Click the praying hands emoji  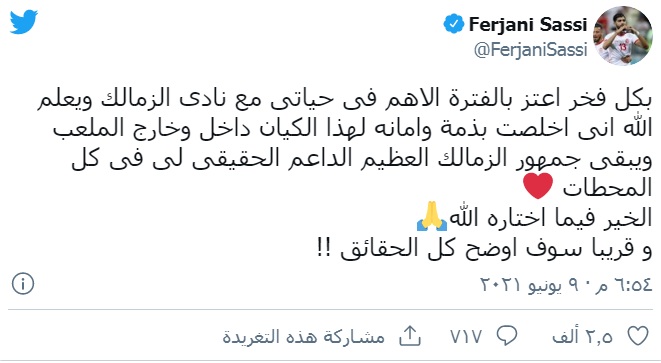coord(432,216)
